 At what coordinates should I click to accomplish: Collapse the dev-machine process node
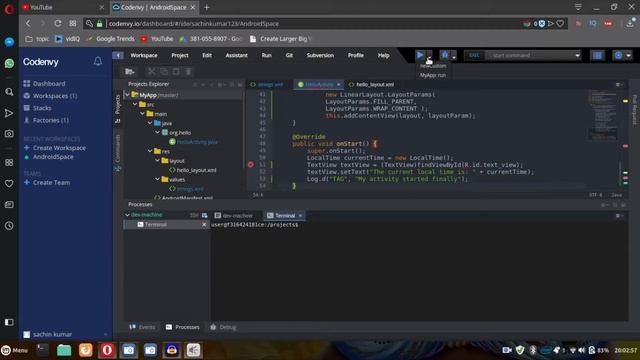pyautogui.click(x=127, y=215)
